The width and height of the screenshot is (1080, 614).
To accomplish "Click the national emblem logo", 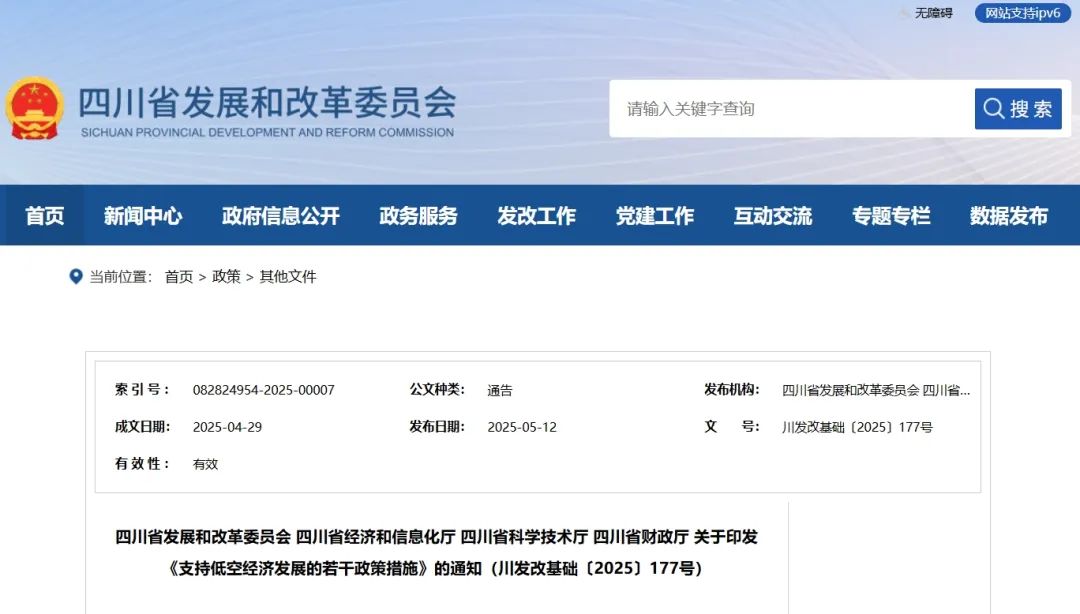I will coord(34,108).
